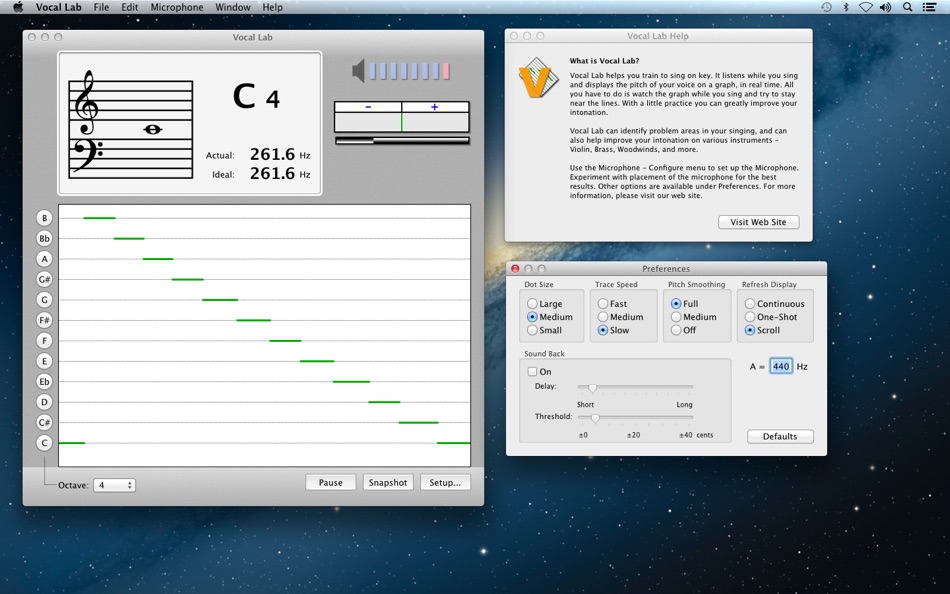Click the Pause button

pos(331,482)
